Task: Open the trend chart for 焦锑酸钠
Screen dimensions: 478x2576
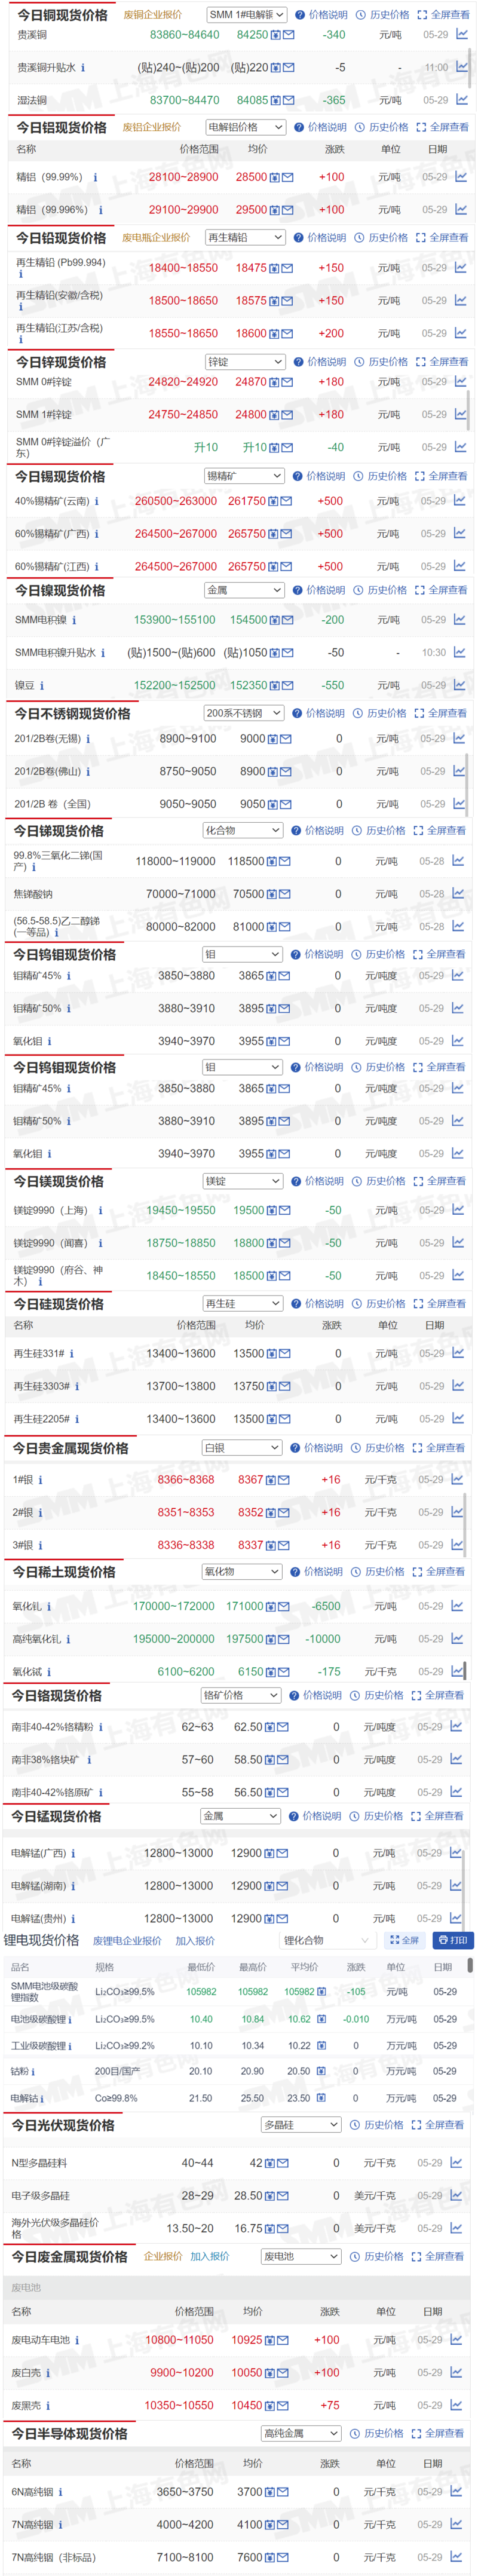Action: pyautogui.click(x=458, y=893)
